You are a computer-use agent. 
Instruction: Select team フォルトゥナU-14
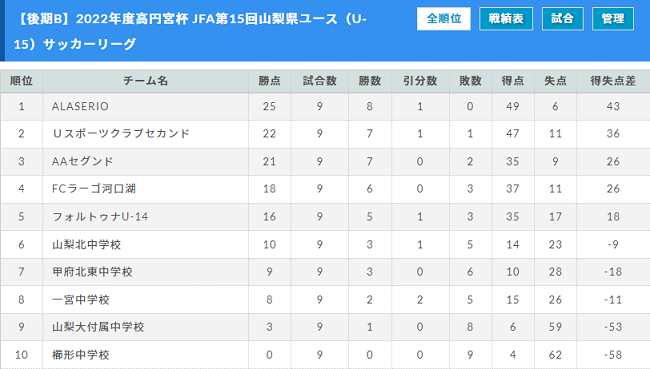click(100, 216)
